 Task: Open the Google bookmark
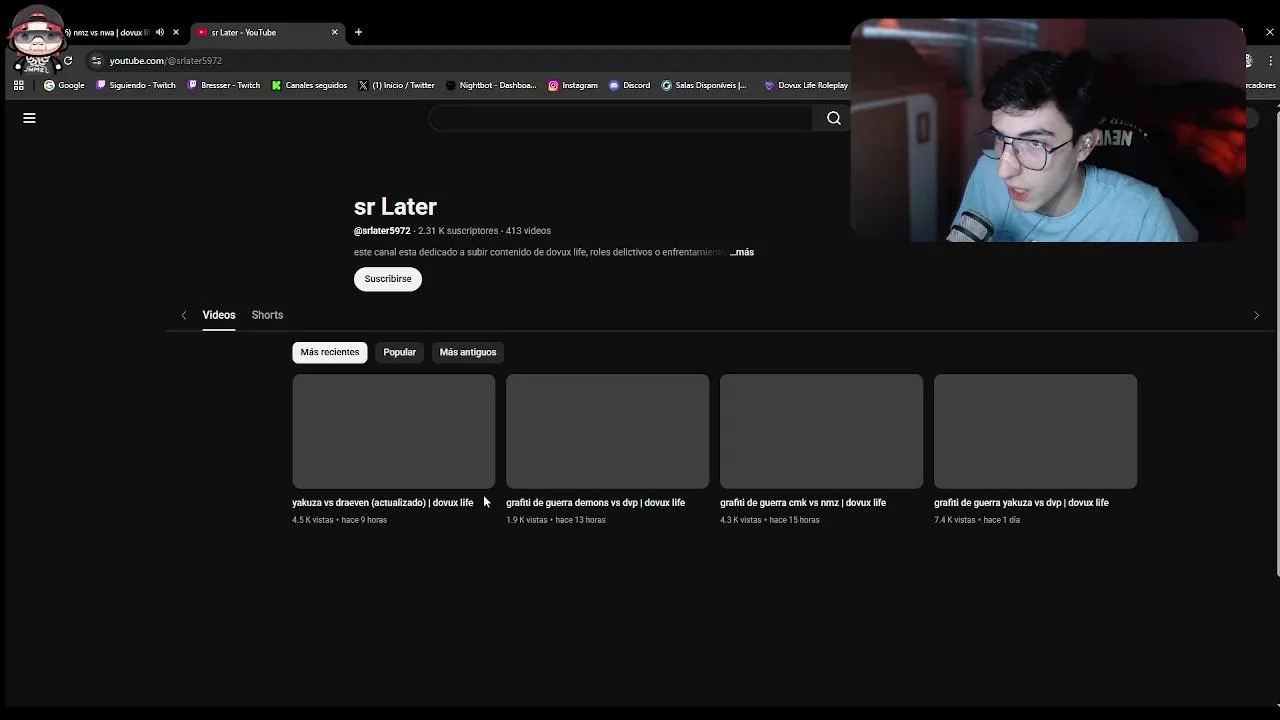(x=65, y=85)
